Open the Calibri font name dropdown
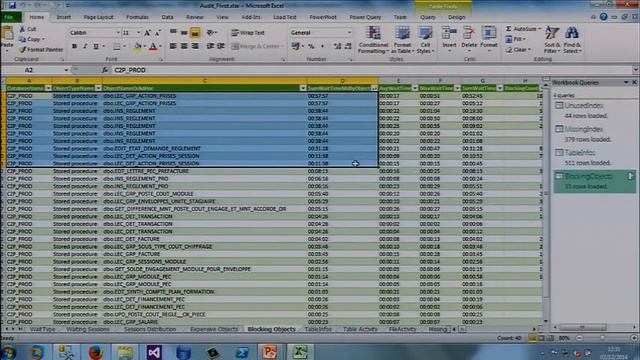The width and height of the screenshot is (640, 360). 118,33
